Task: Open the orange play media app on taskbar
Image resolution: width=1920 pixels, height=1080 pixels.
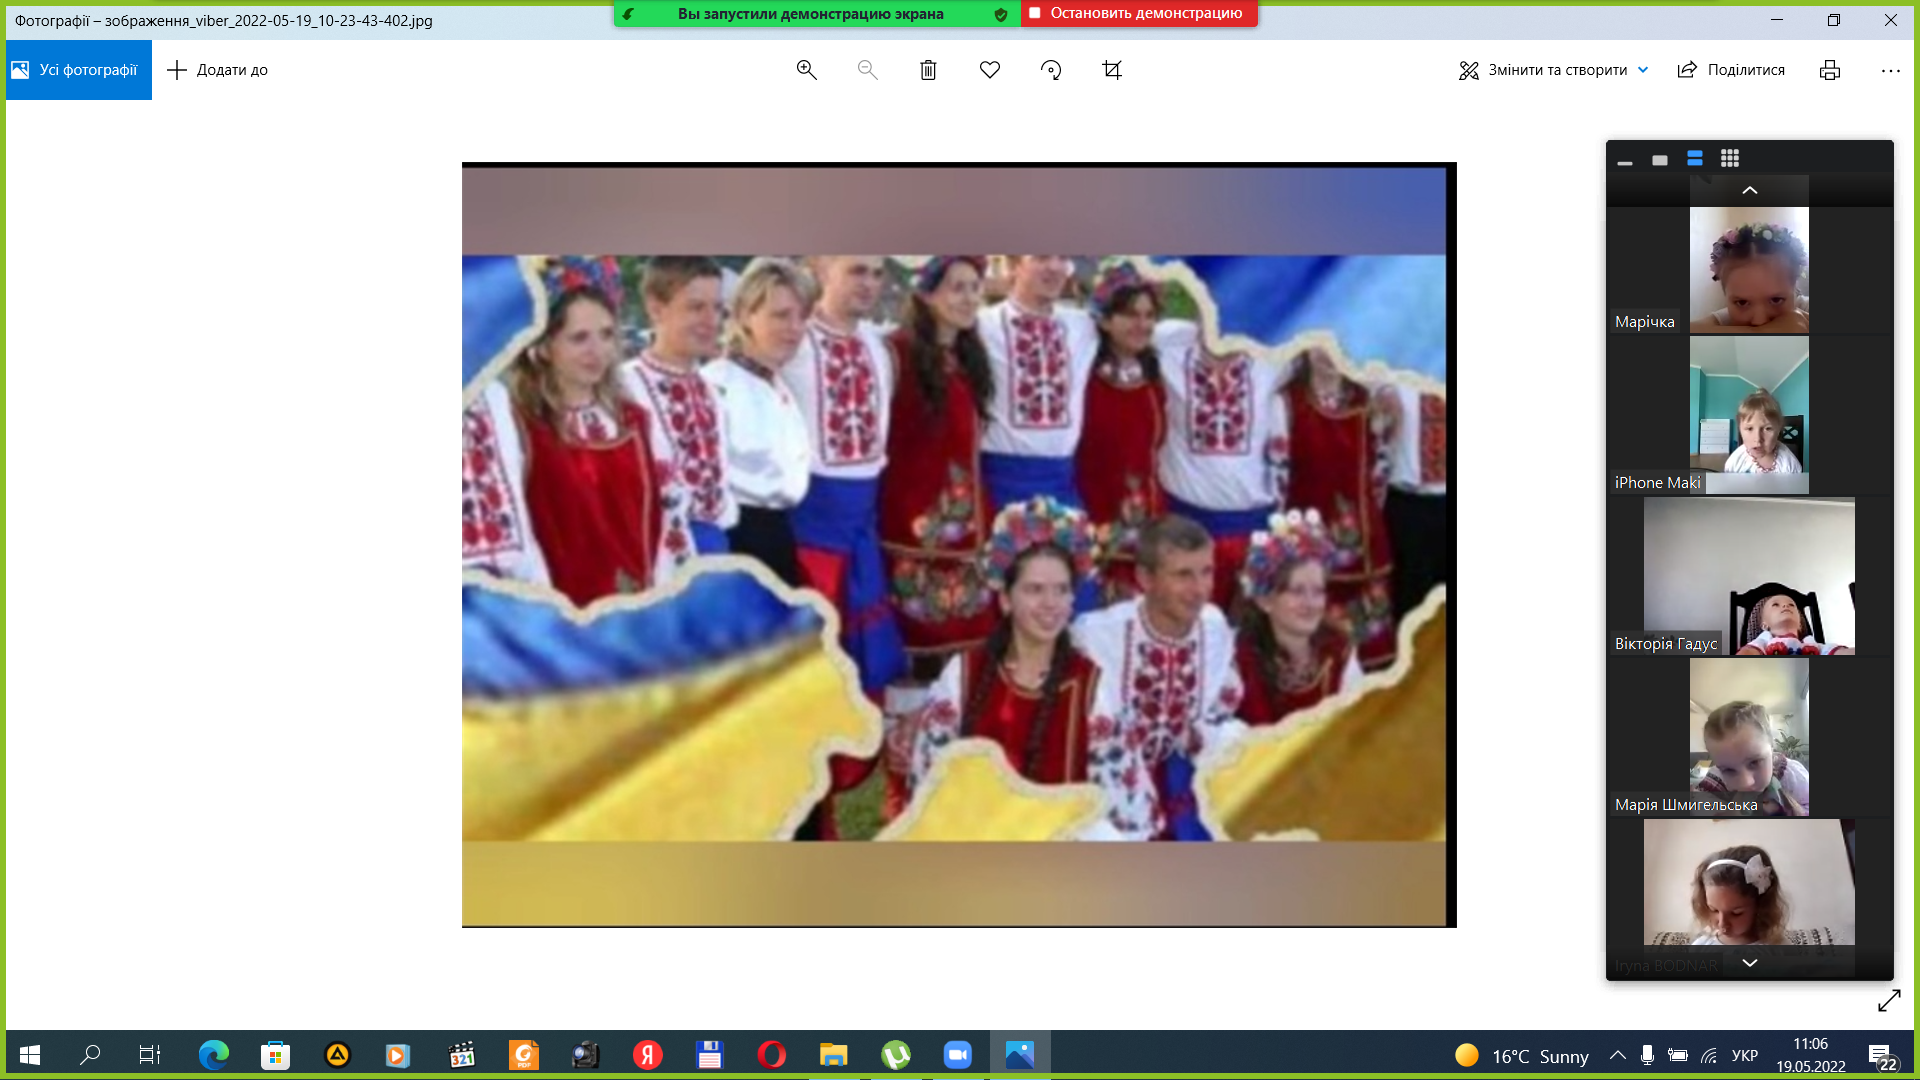Action: (x=399, y=1054)
